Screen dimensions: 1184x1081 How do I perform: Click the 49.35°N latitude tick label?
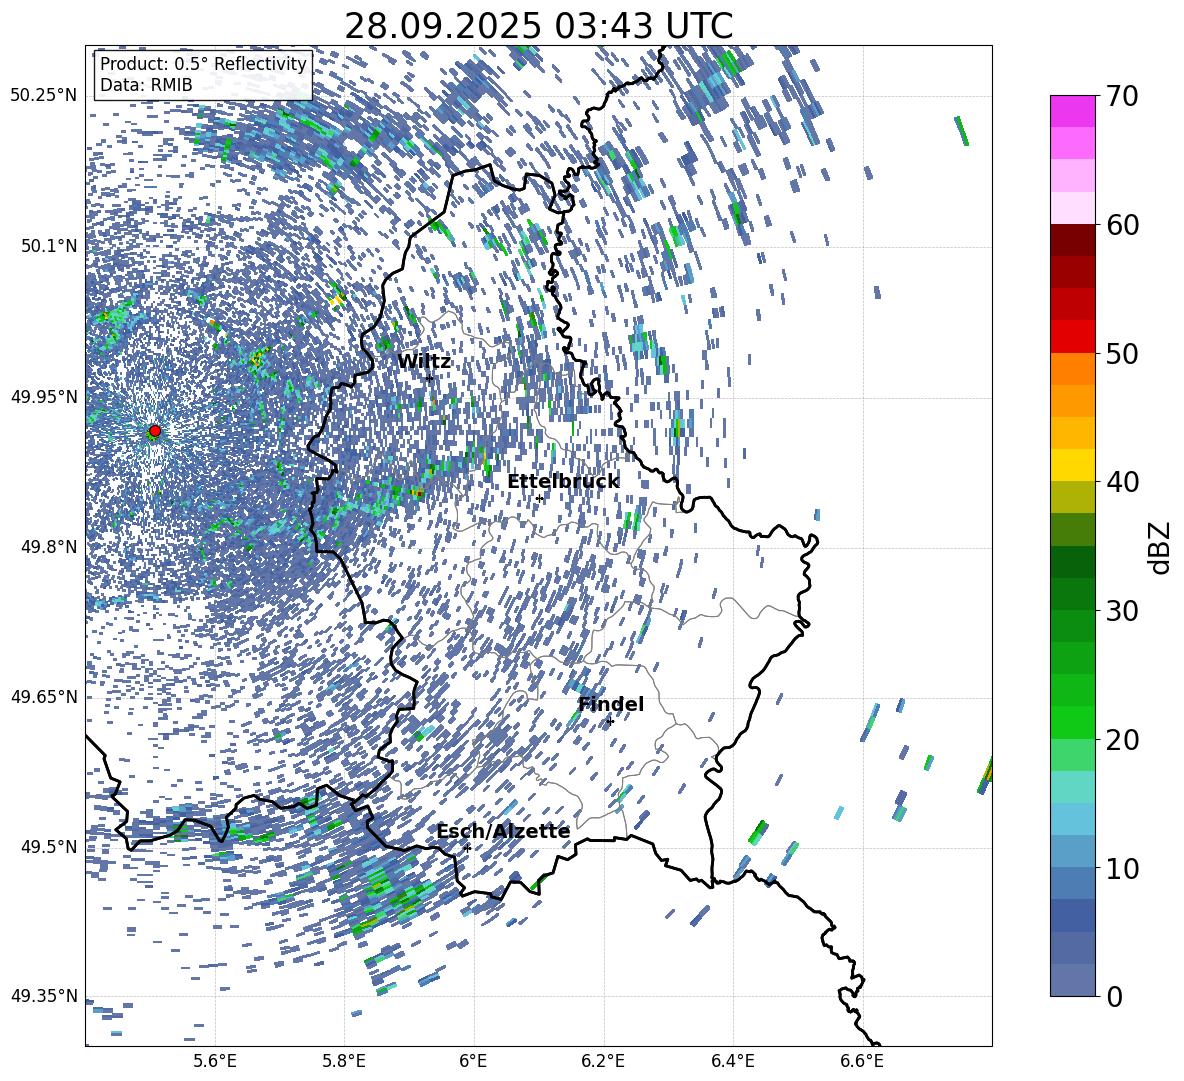point(45,996)
